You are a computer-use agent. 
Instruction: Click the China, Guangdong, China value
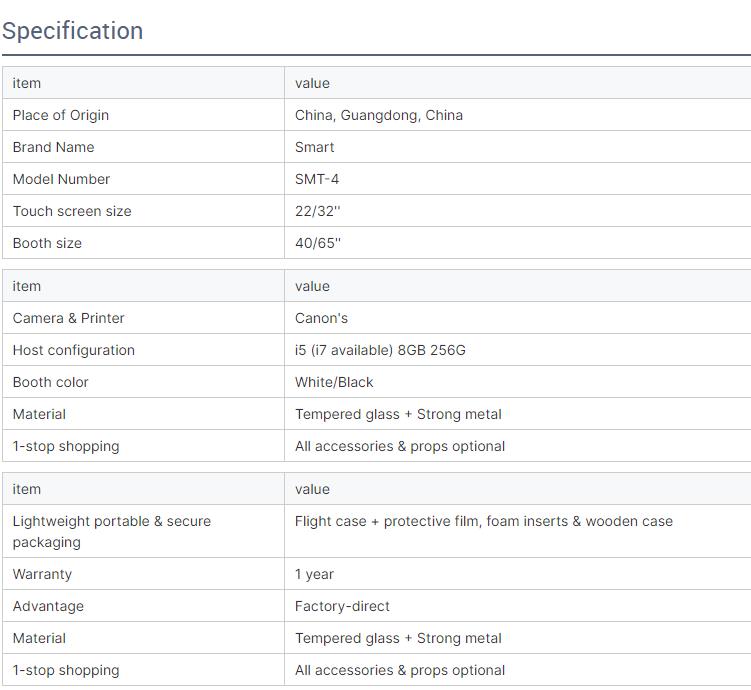(378, 115)
